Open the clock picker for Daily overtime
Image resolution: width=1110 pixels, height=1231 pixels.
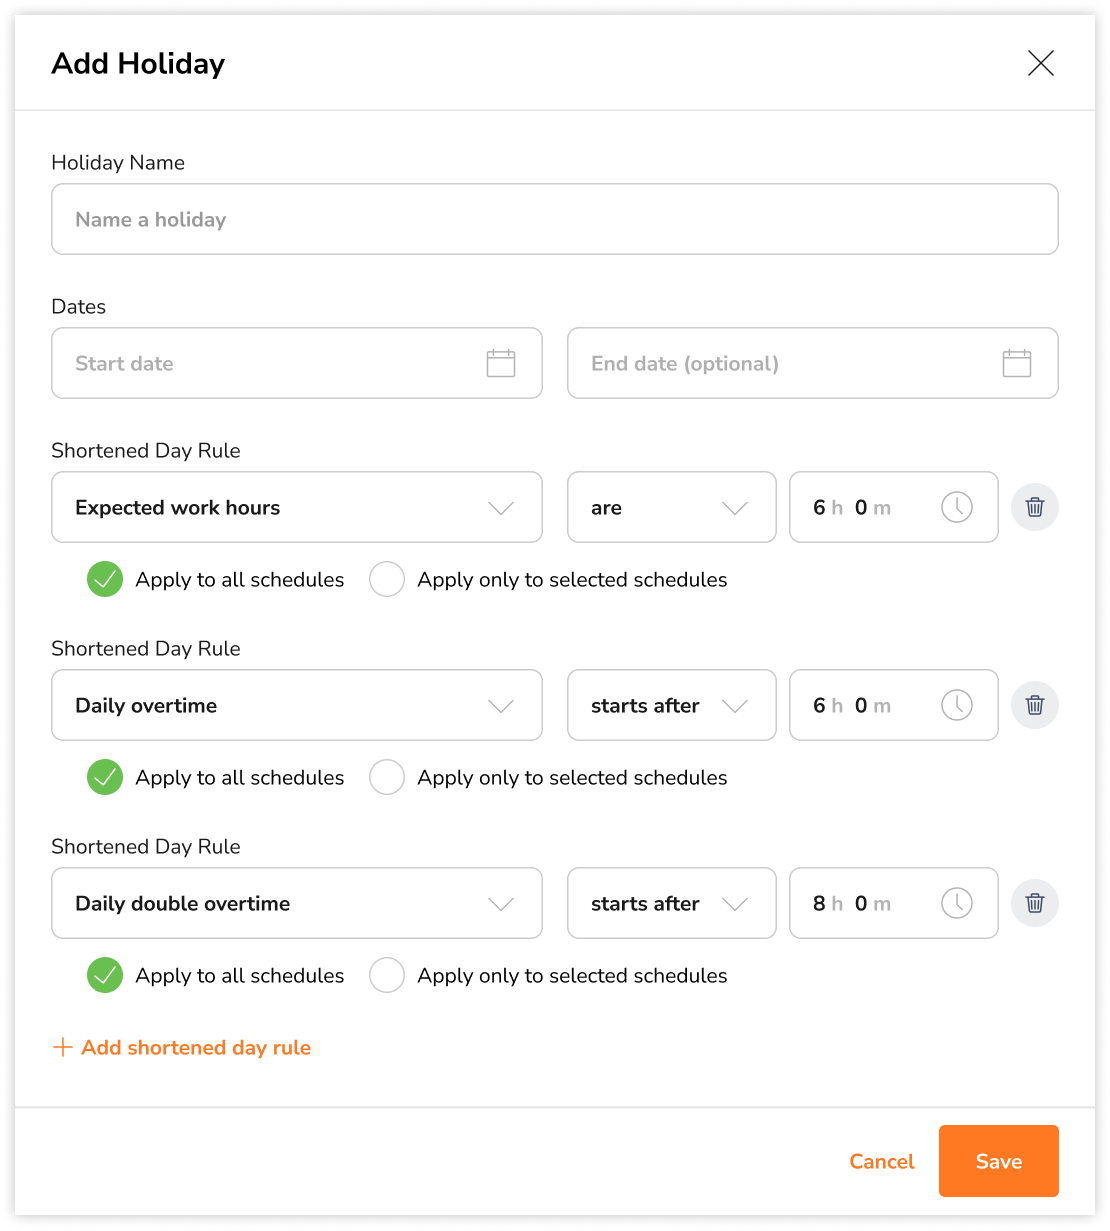(x=956, y=705)
